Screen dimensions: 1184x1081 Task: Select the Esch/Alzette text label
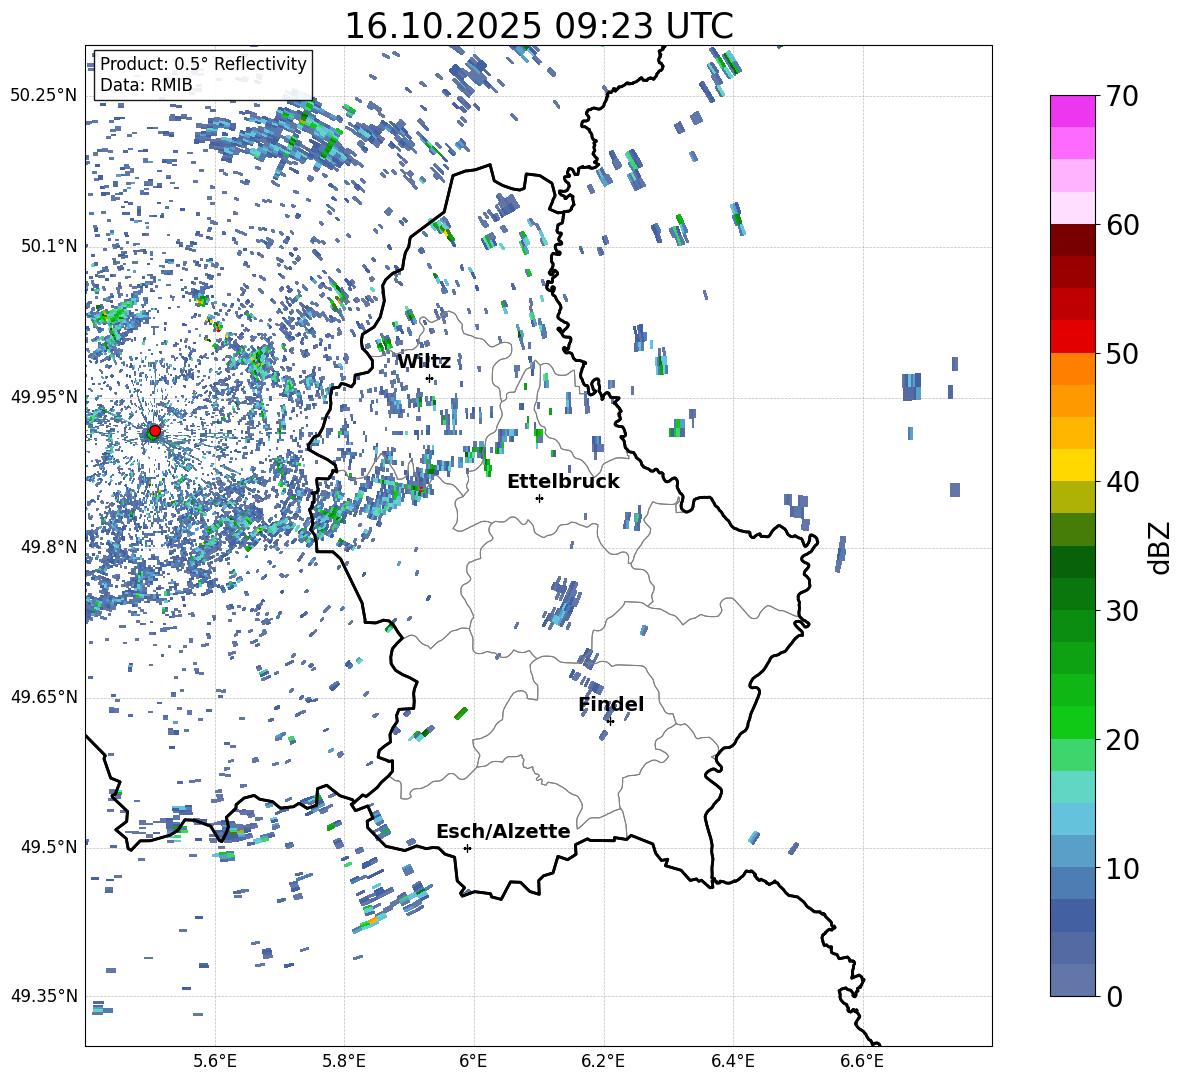click(x=503, y=831)
